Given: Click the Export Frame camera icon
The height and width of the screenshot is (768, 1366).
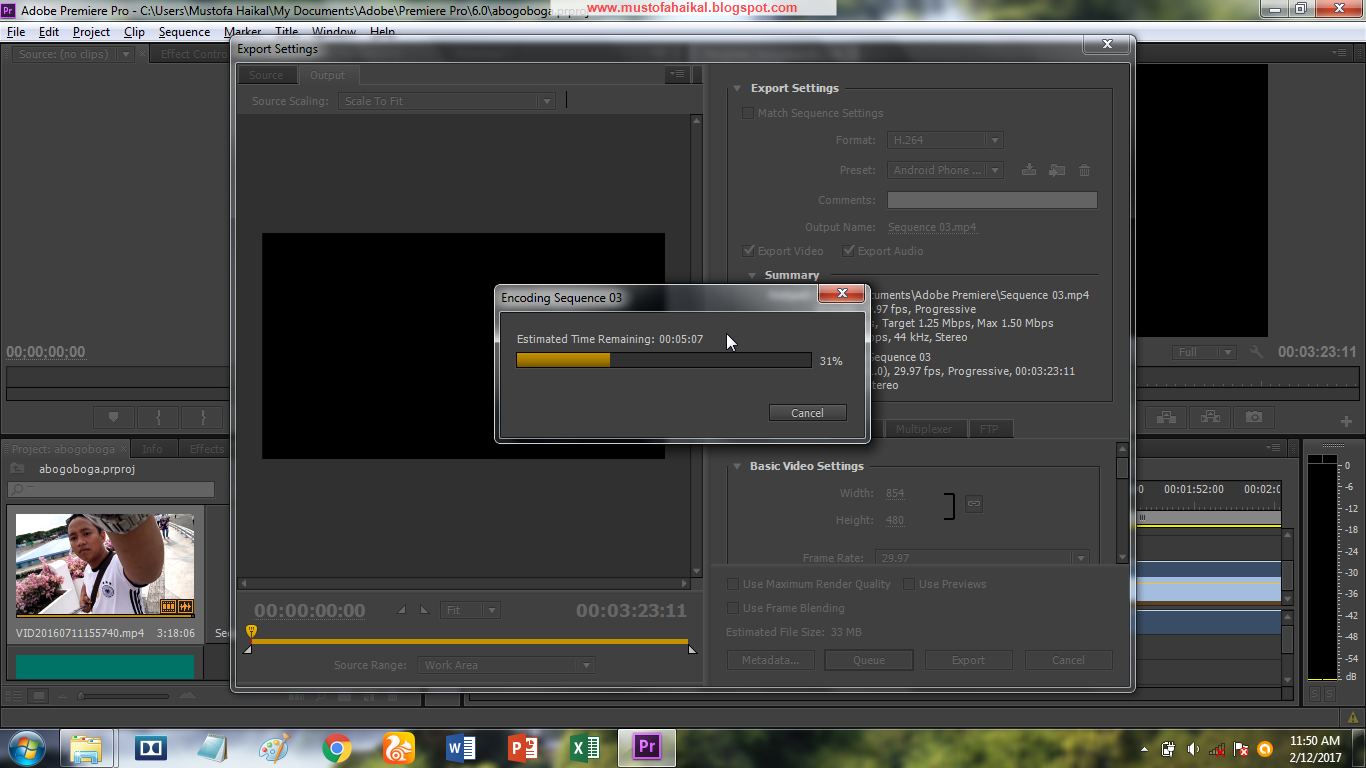Looking at the screenshot, I should (x=1254, y=417).
